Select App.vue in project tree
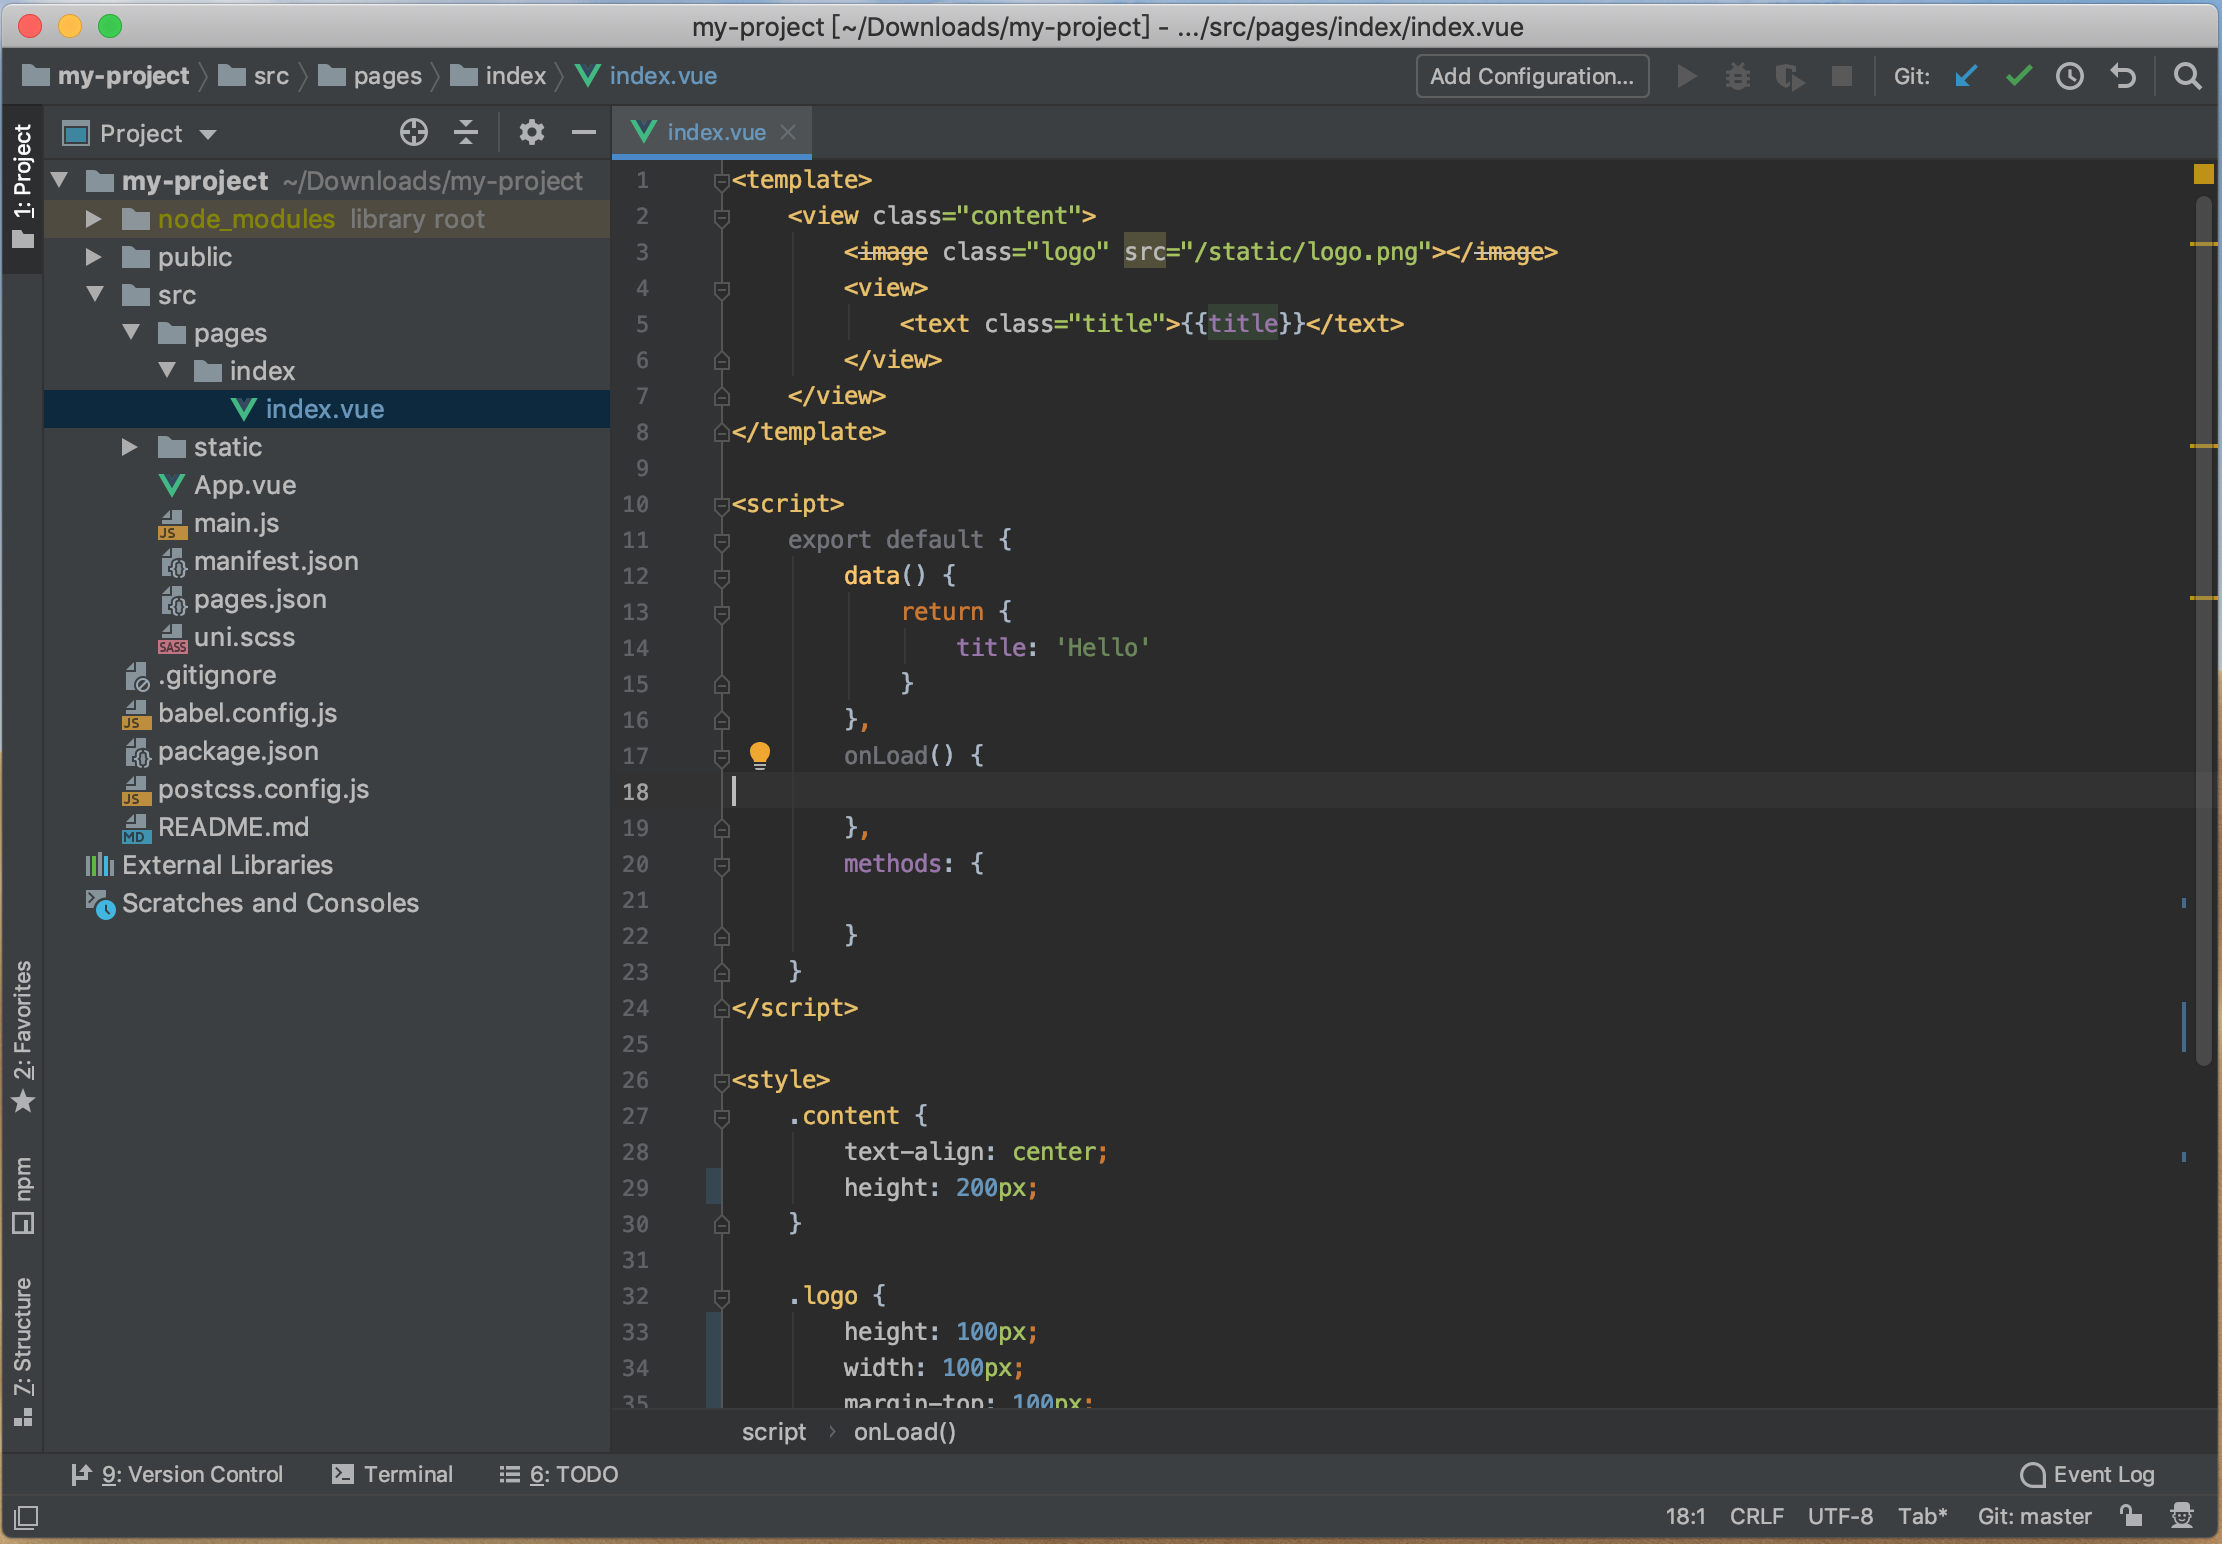 (245, 485)
